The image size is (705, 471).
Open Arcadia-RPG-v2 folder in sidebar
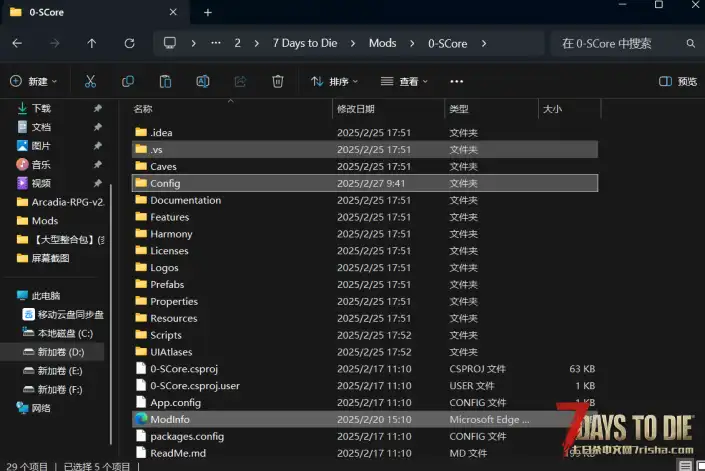click(x=60, y=202)
